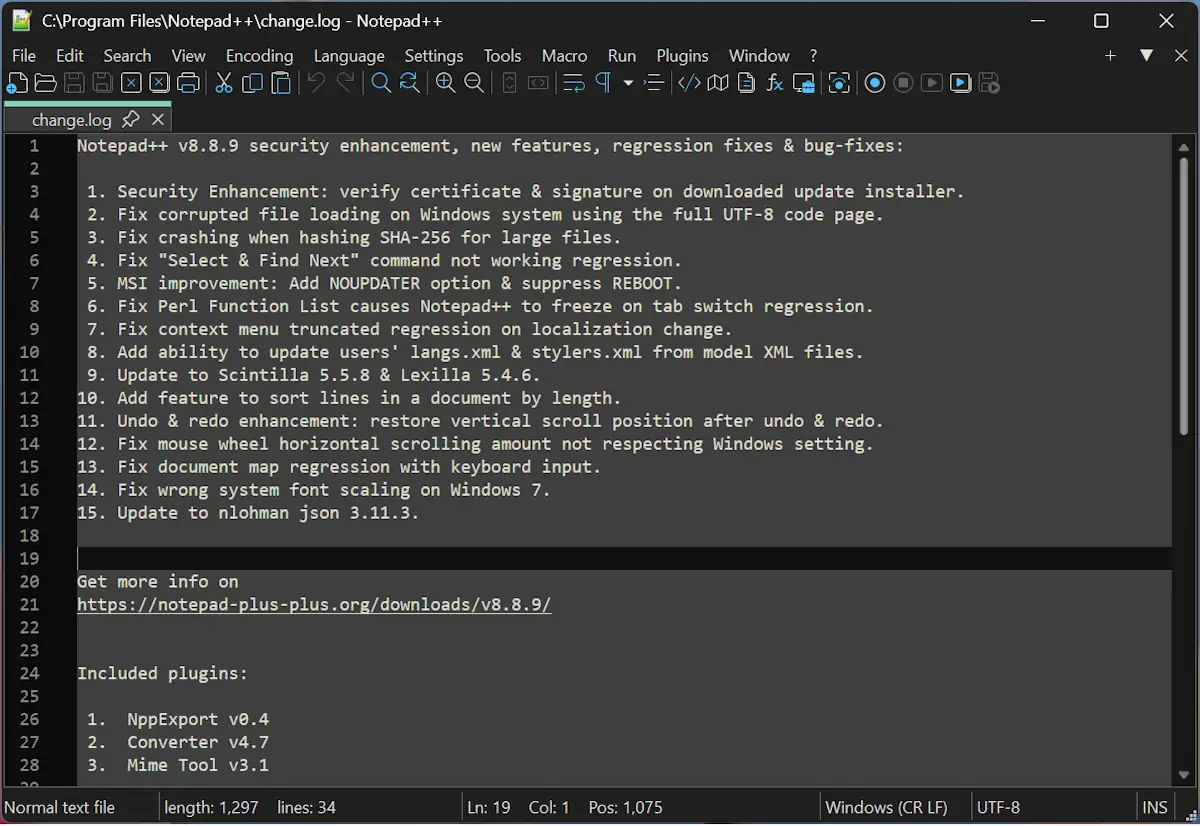
Task: Open the Document Map icon
Action: tap(718, 84)
